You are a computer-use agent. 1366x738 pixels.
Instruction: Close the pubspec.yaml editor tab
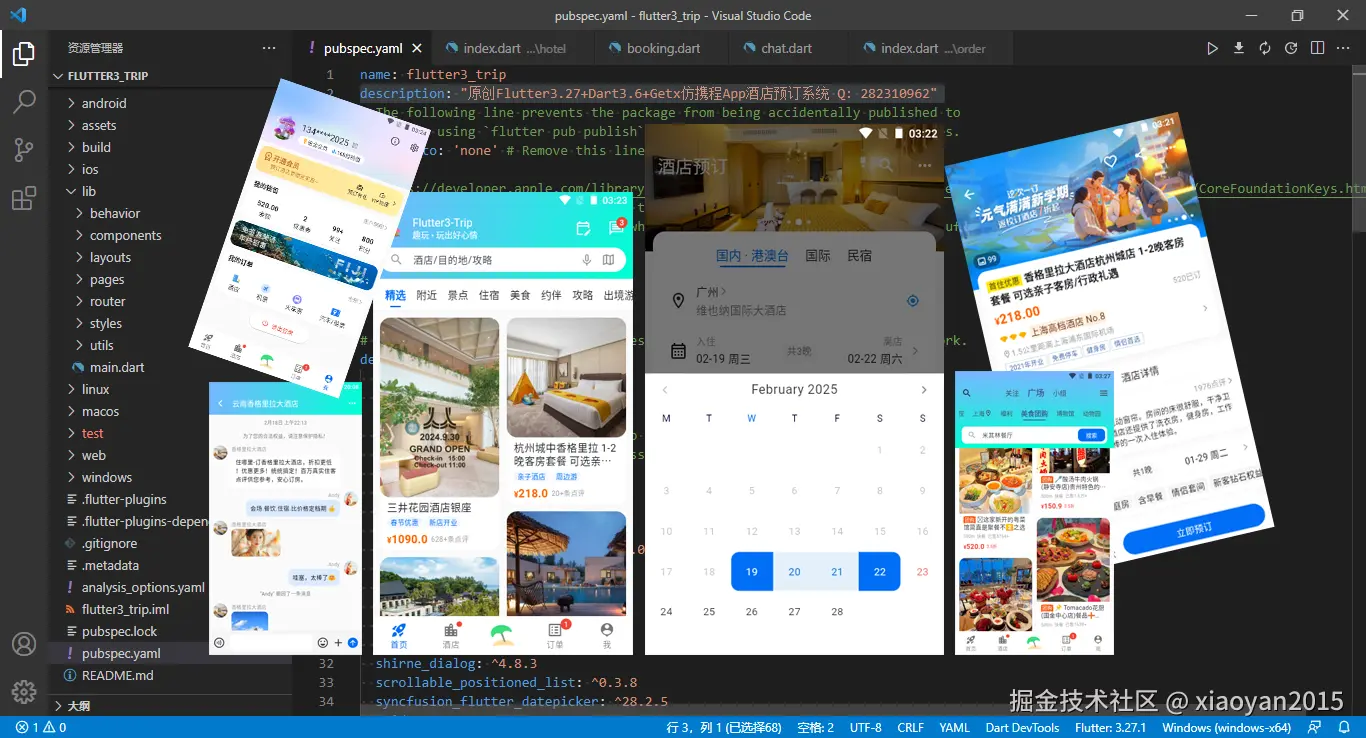pos(417,48)
